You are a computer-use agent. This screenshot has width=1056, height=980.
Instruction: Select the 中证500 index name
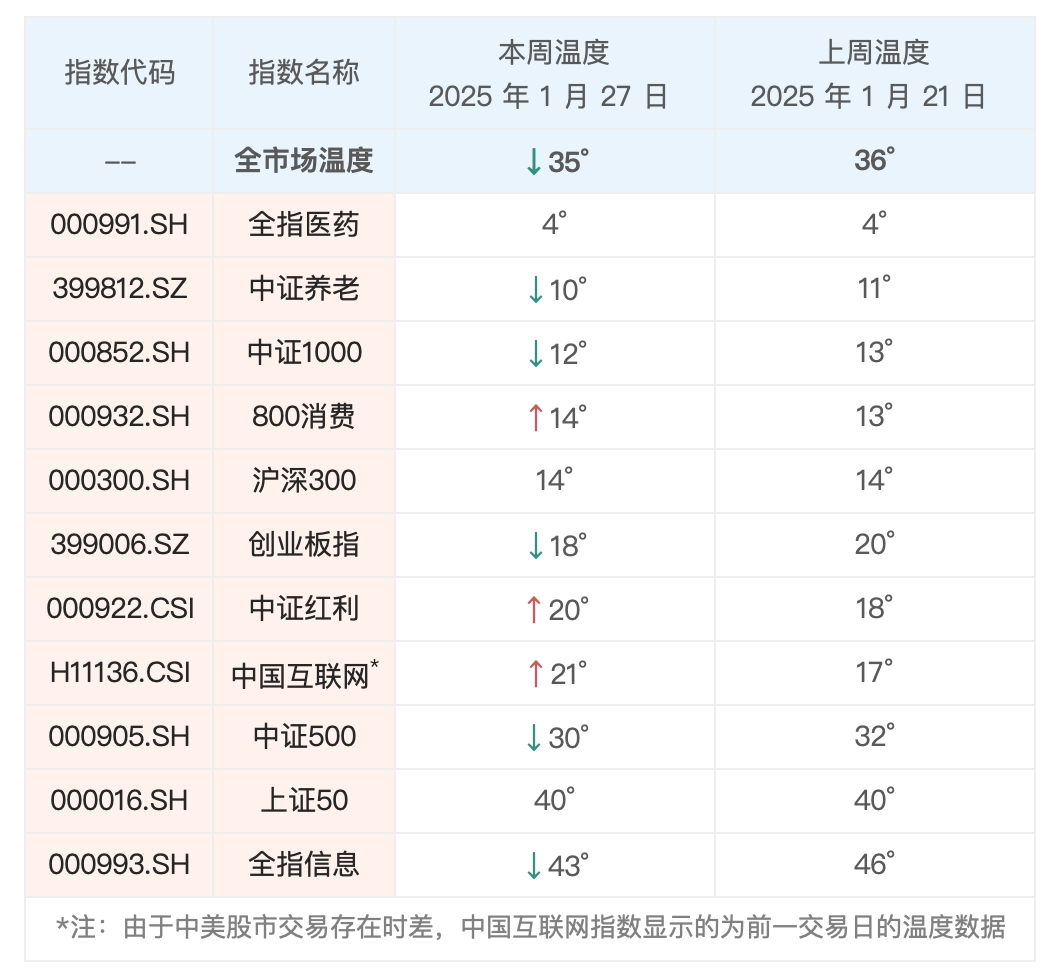304,736
